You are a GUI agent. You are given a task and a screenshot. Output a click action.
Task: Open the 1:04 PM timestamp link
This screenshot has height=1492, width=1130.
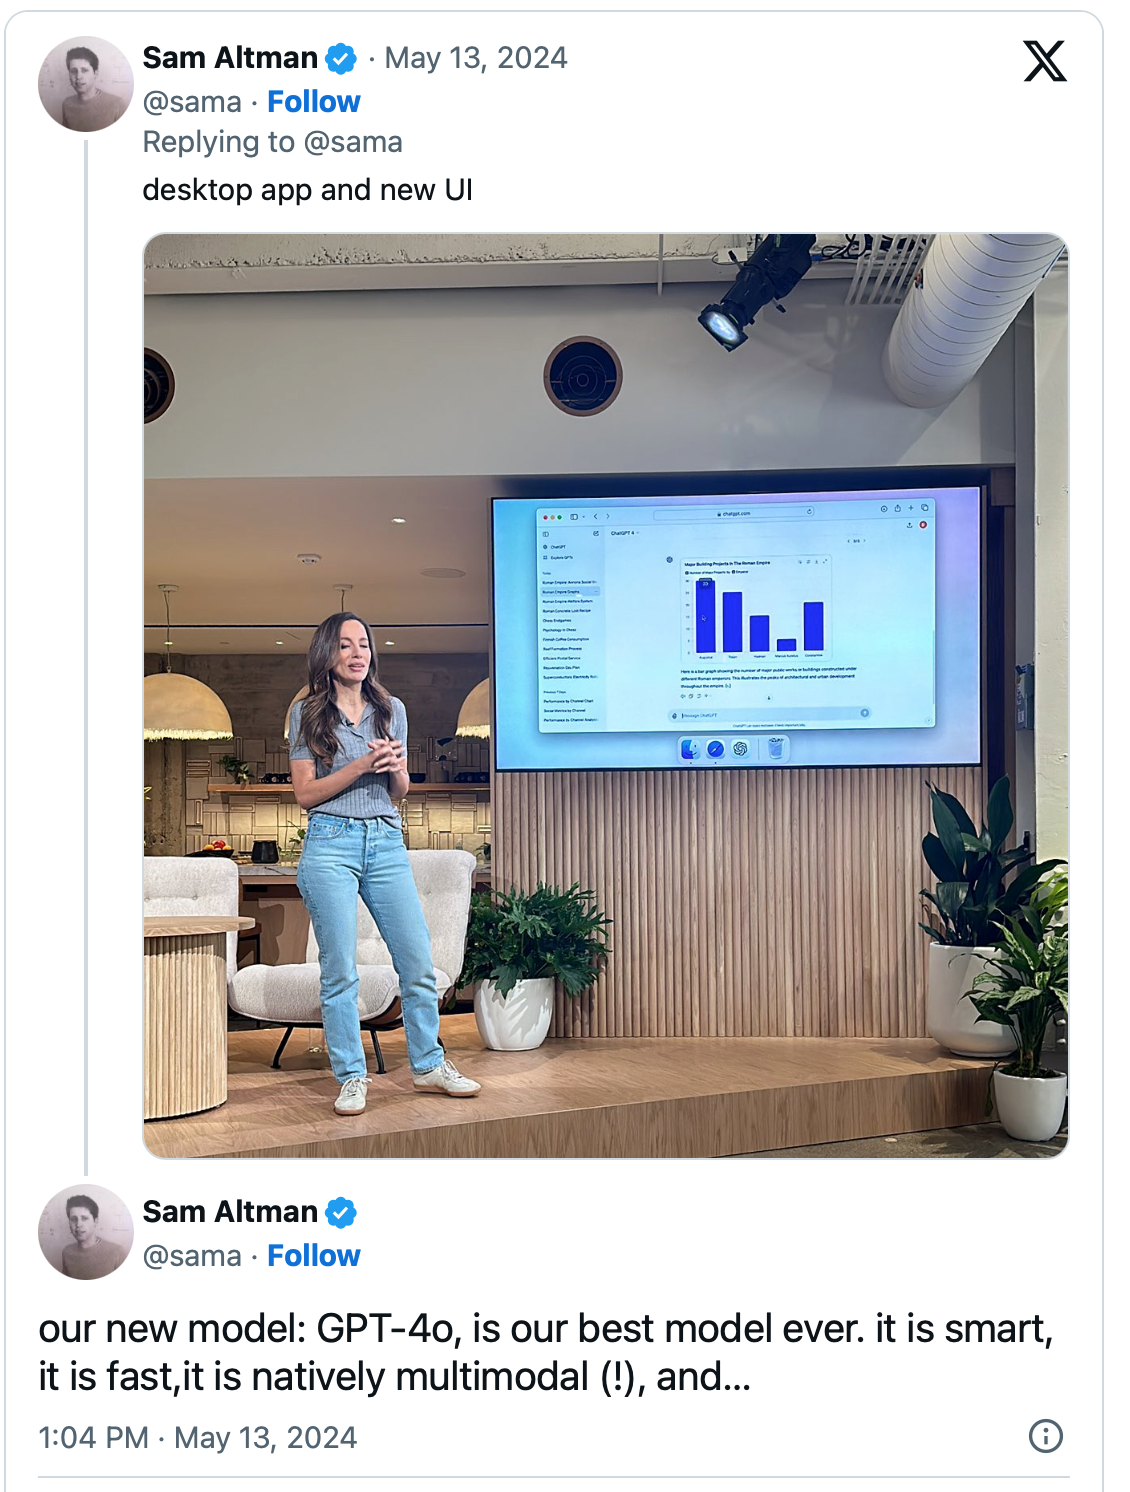[x=197, y=1438]
